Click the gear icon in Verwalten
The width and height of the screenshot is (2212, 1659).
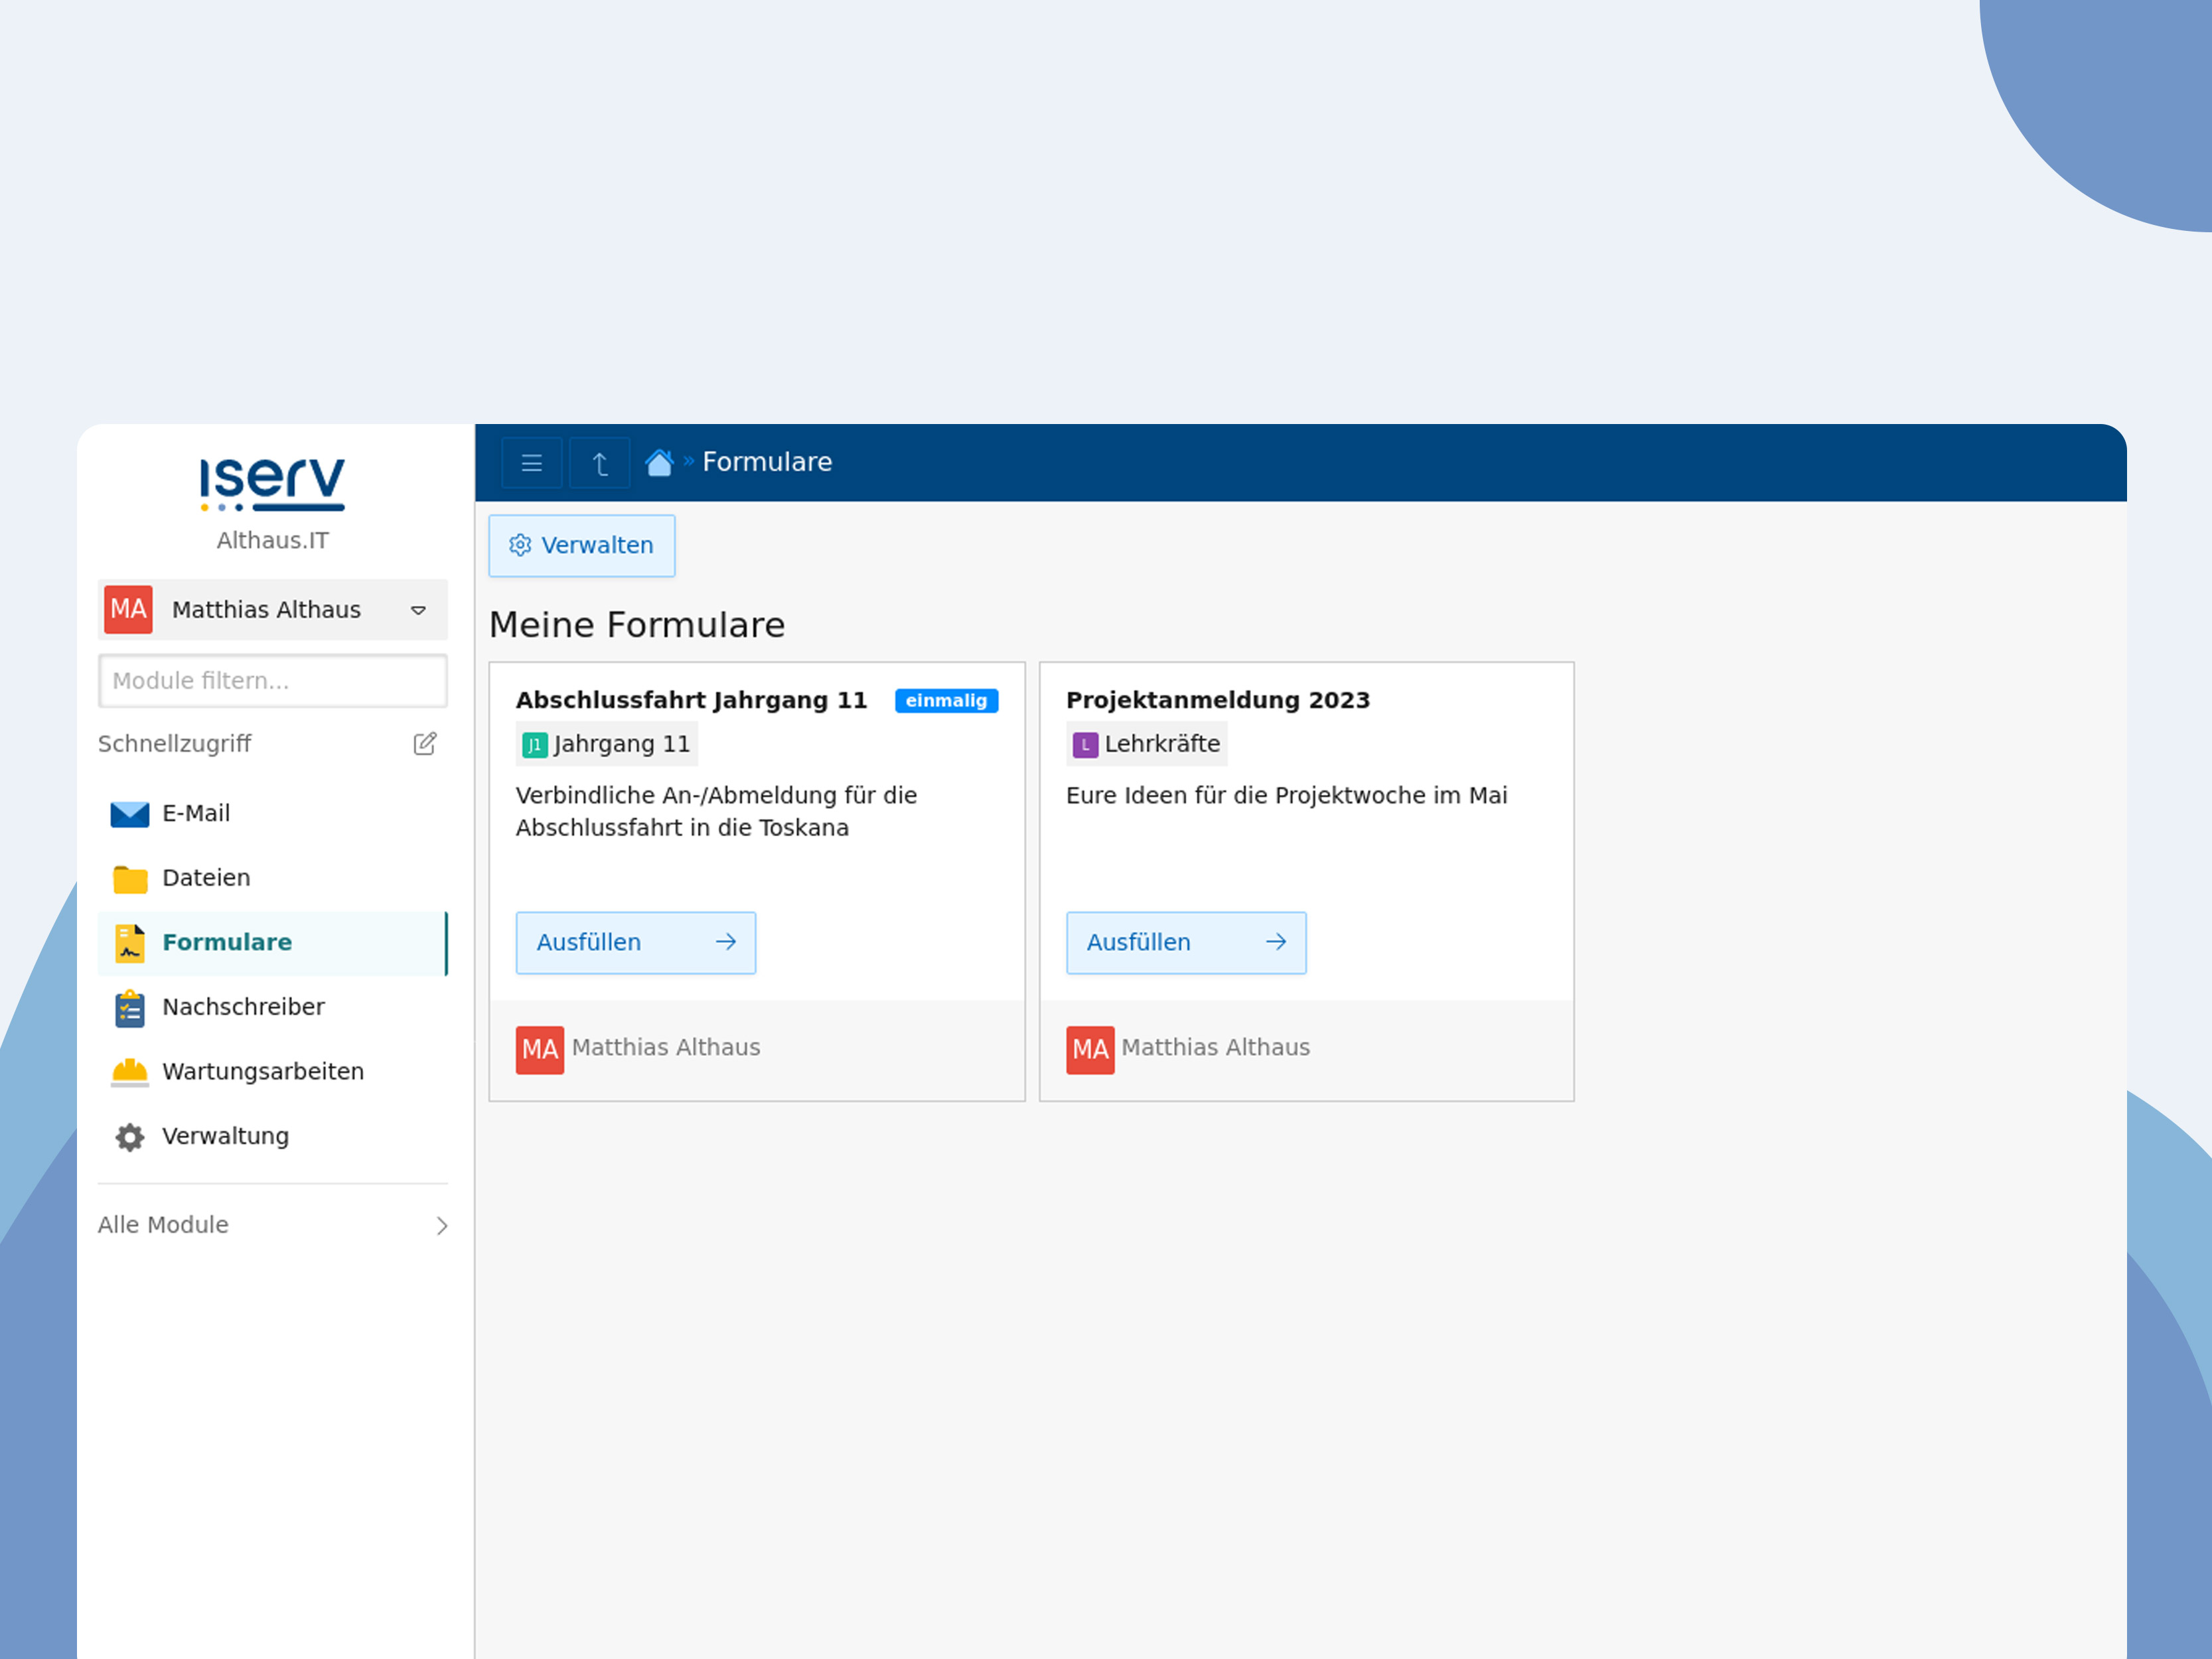(520, 545)
